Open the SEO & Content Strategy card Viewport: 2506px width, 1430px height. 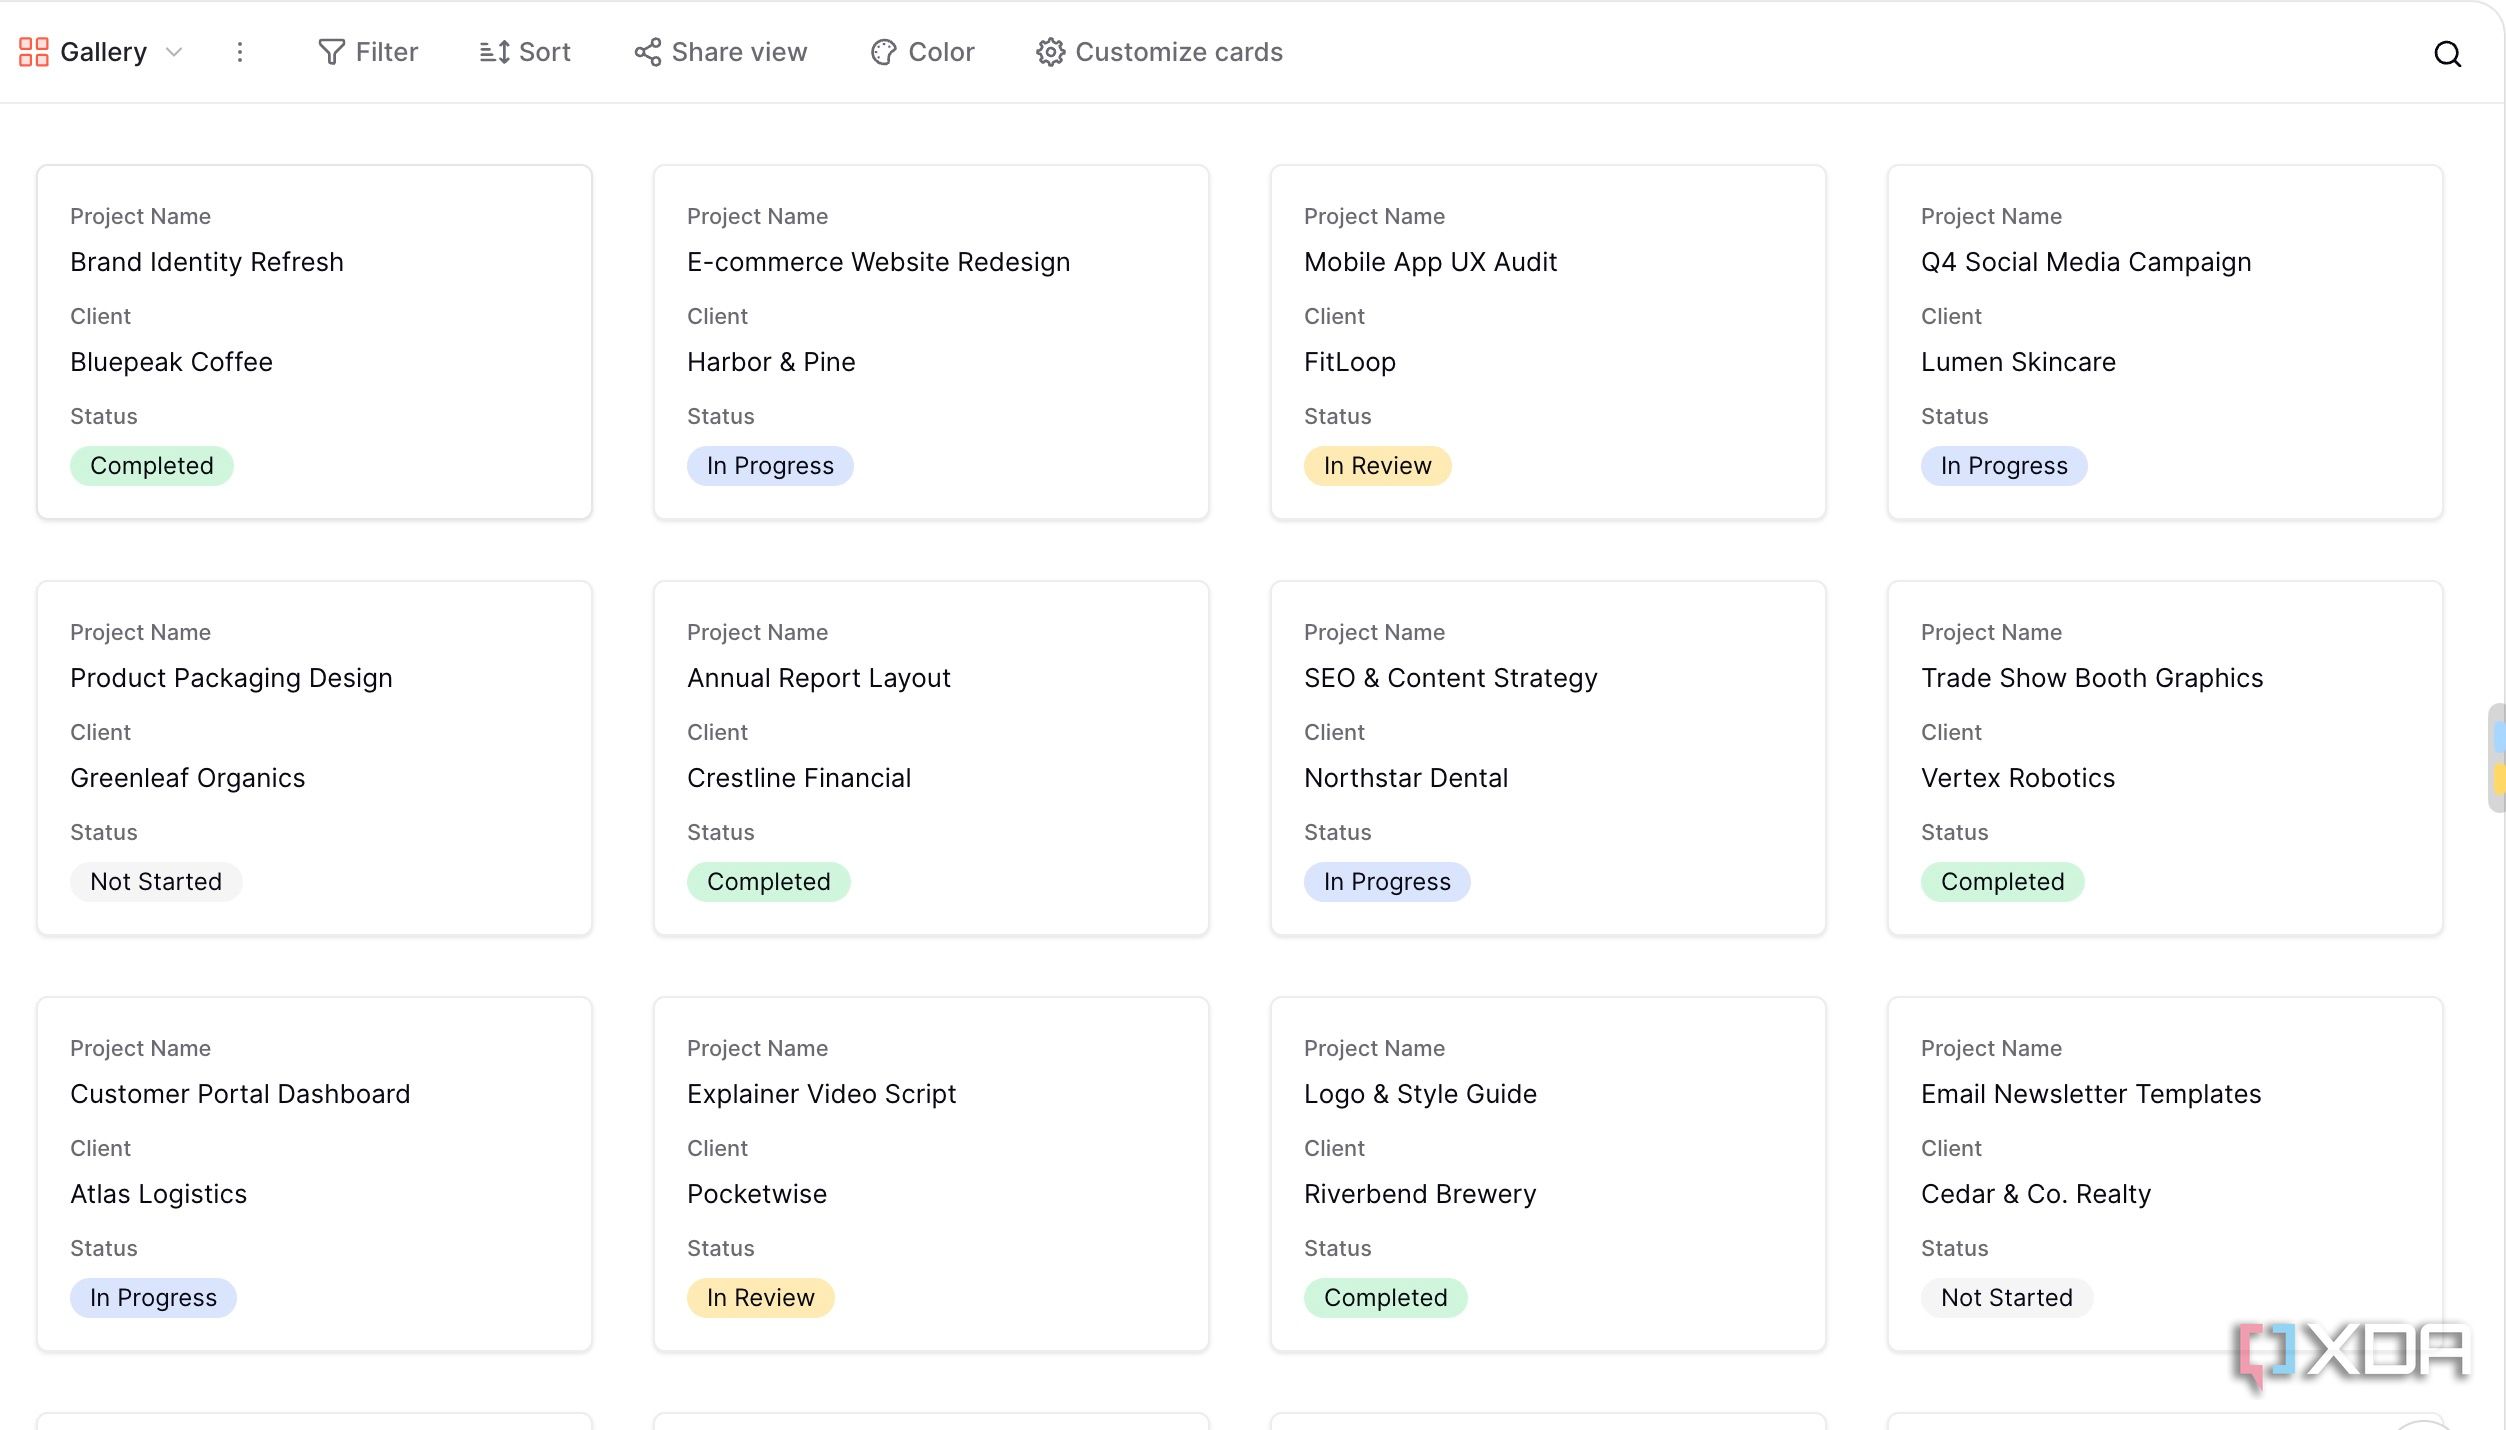coord(1548,758)
